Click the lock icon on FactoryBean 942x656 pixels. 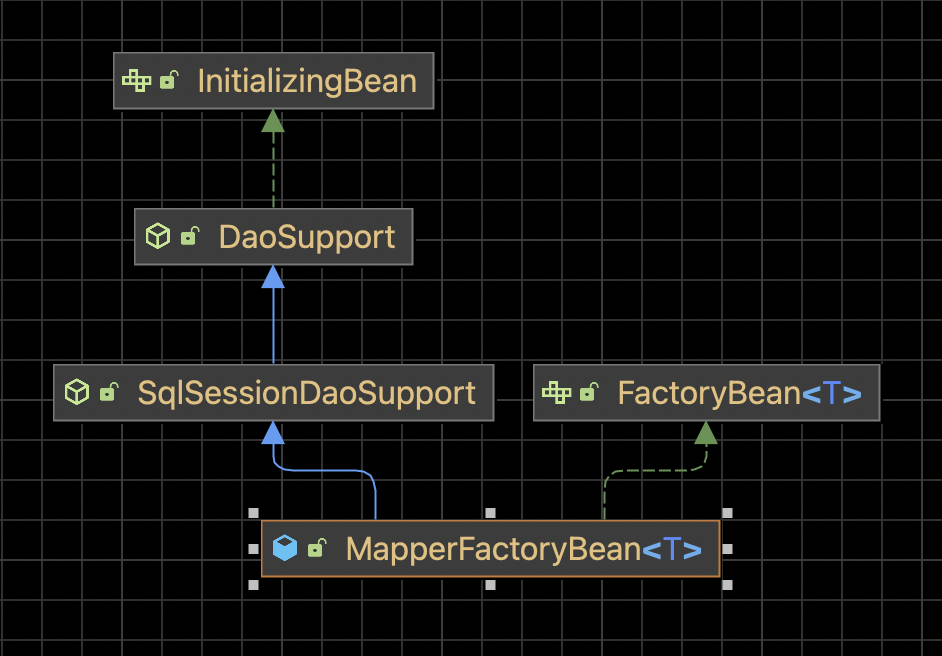point(589,392)
